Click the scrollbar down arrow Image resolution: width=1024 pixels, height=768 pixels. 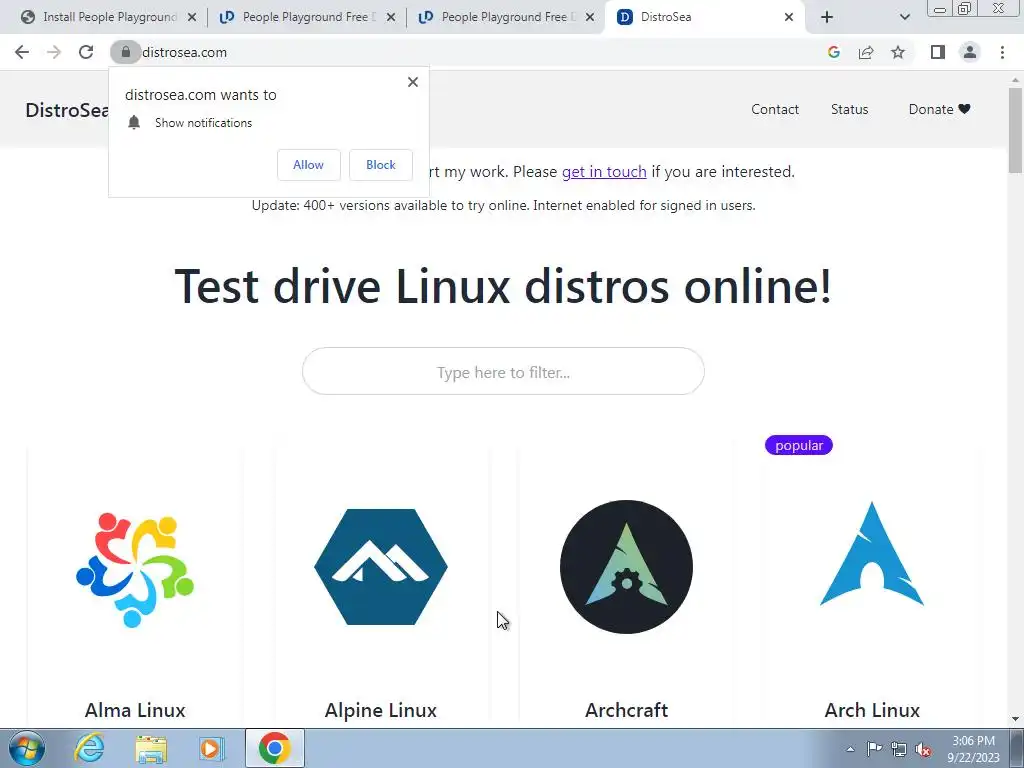point(1015,719)
